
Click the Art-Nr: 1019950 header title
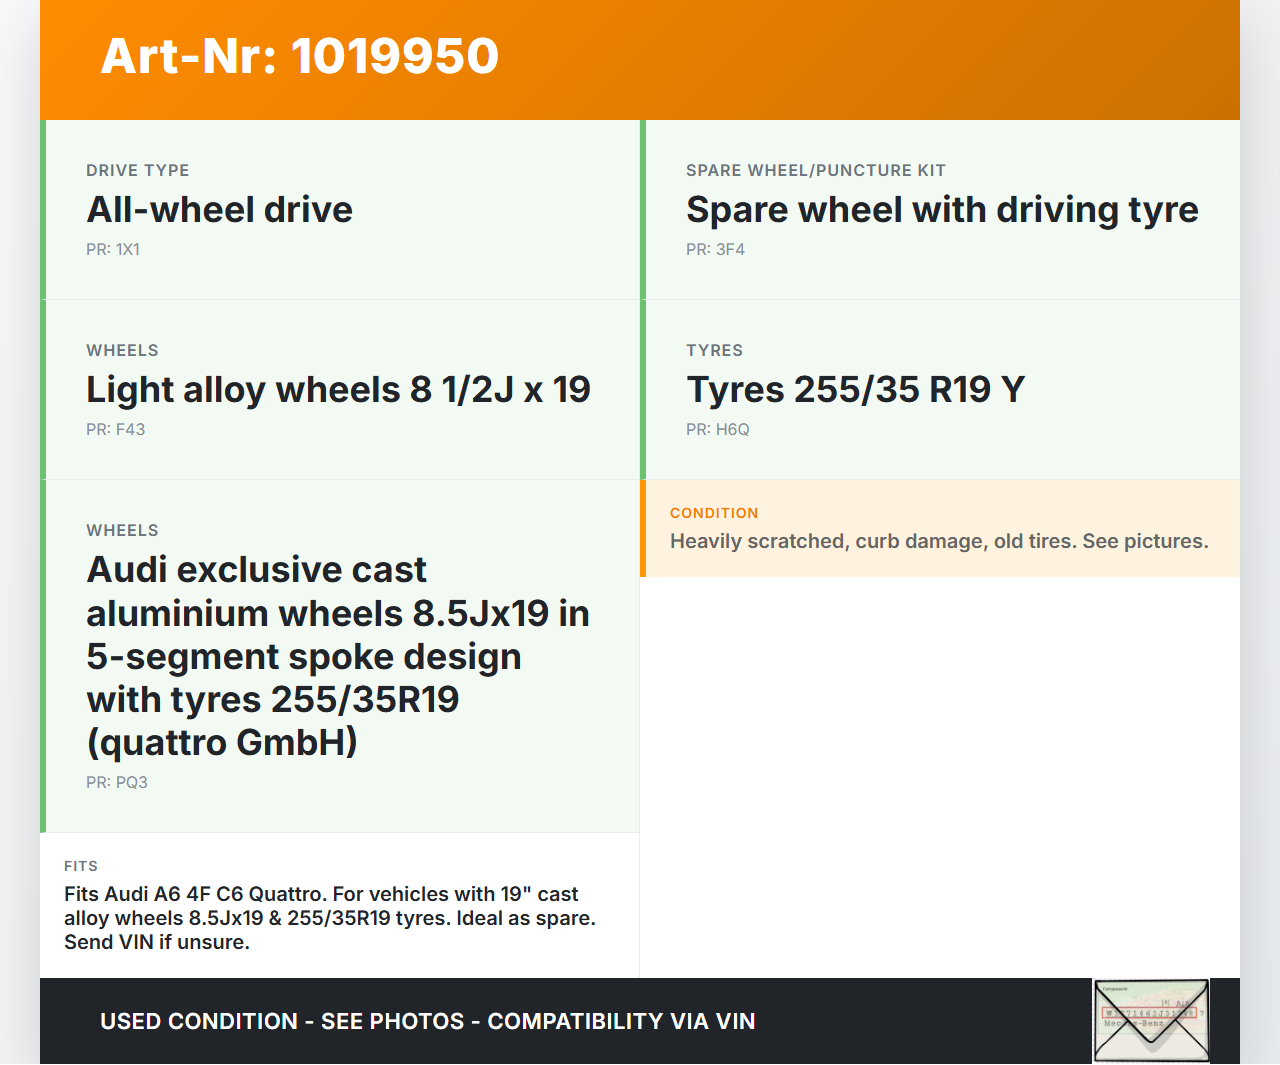(x=300, y=56)
